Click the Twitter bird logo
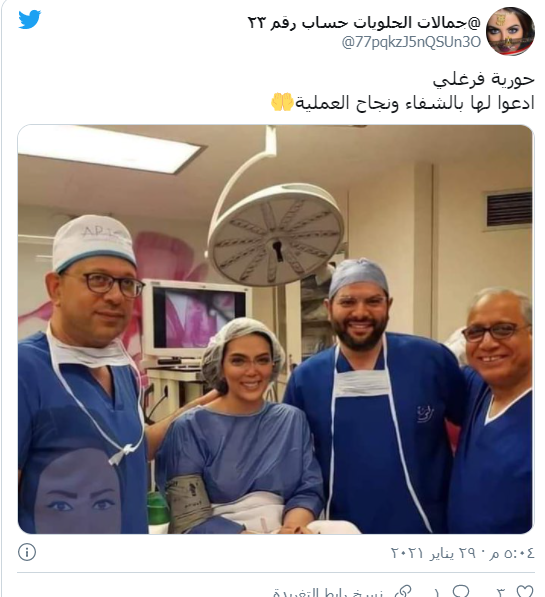The image size is (545, 597). coord(30,19)
